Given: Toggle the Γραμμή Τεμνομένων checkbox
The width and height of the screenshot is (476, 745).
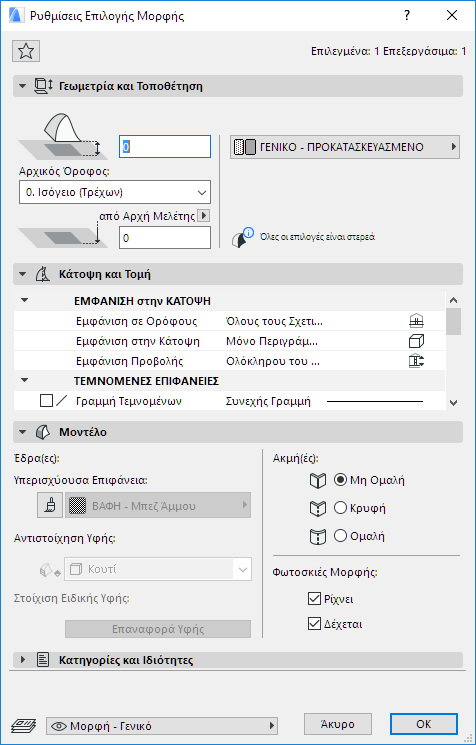Looking at the screenshot, I should point(46,401).
